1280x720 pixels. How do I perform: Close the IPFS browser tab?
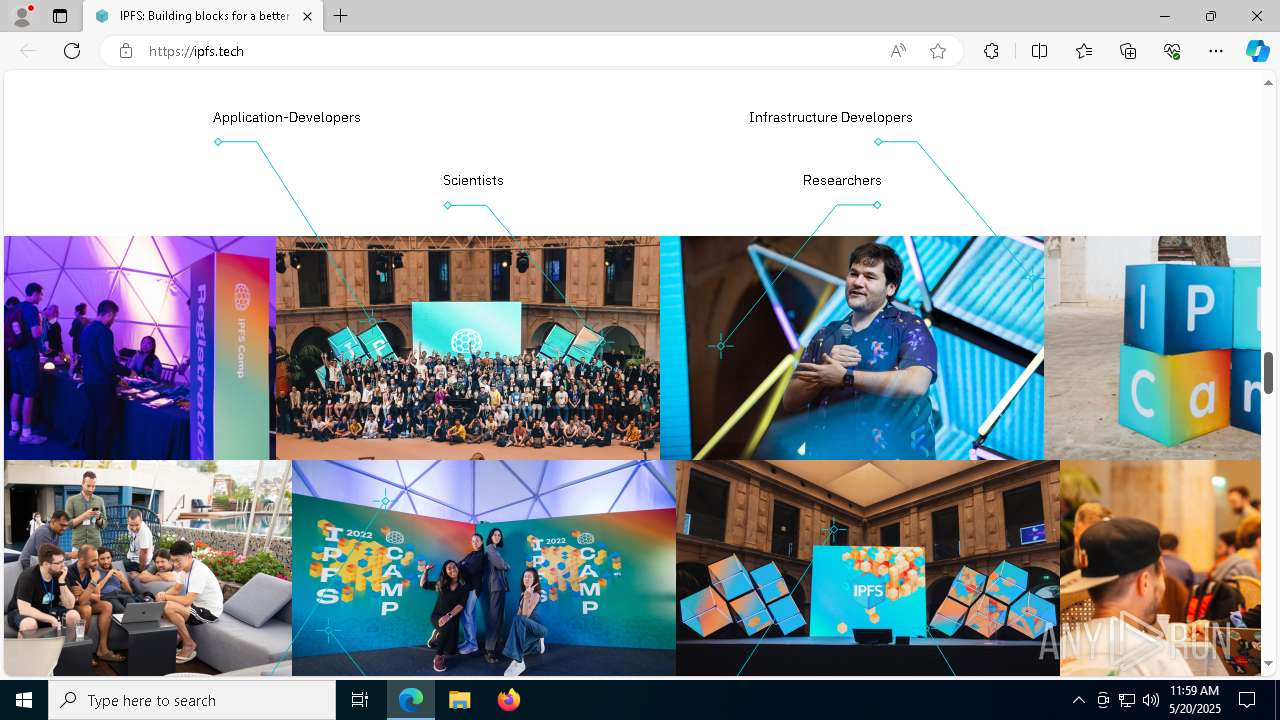pyautogui.click(x=307, y=16)
